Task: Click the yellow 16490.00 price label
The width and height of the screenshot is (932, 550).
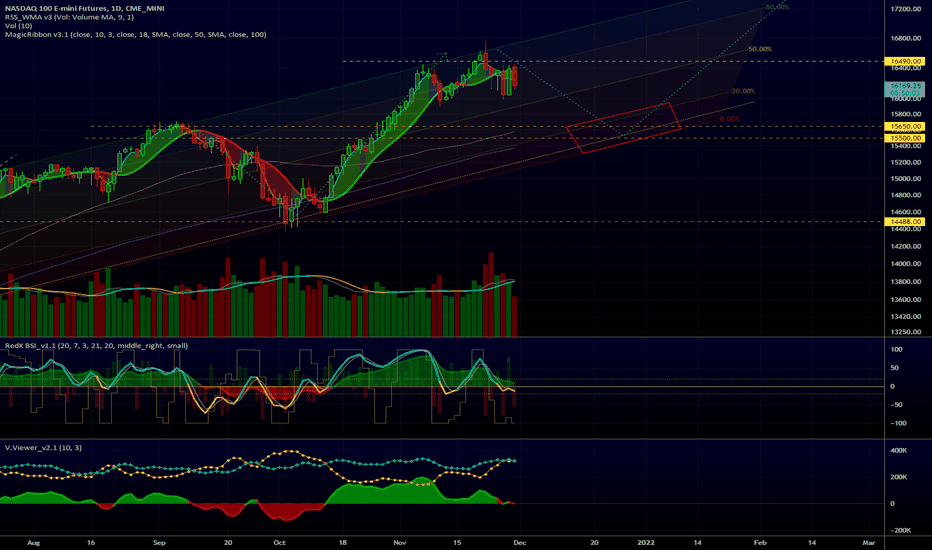Action: point(905,61)
